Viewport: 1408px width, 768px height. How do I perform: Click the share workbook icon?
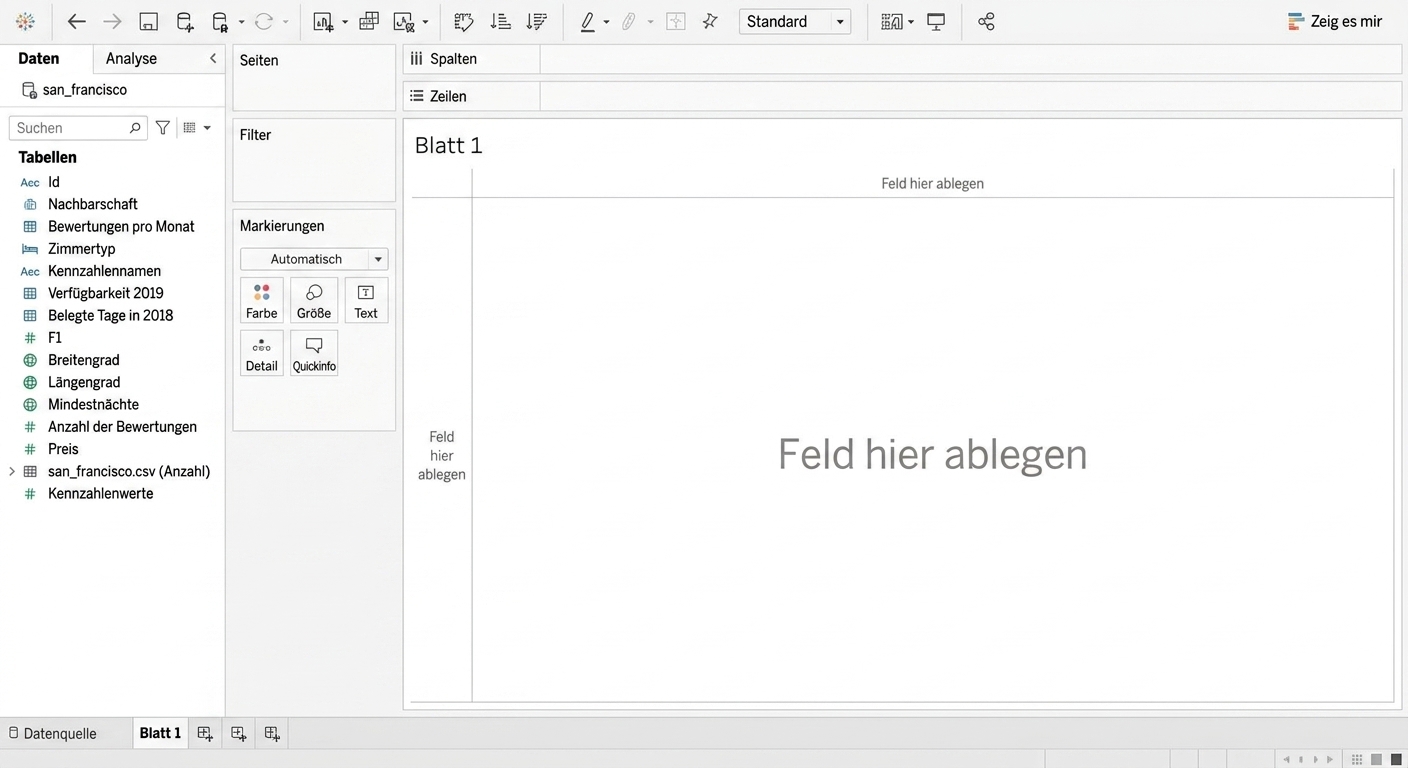click(x=986, y=21)
